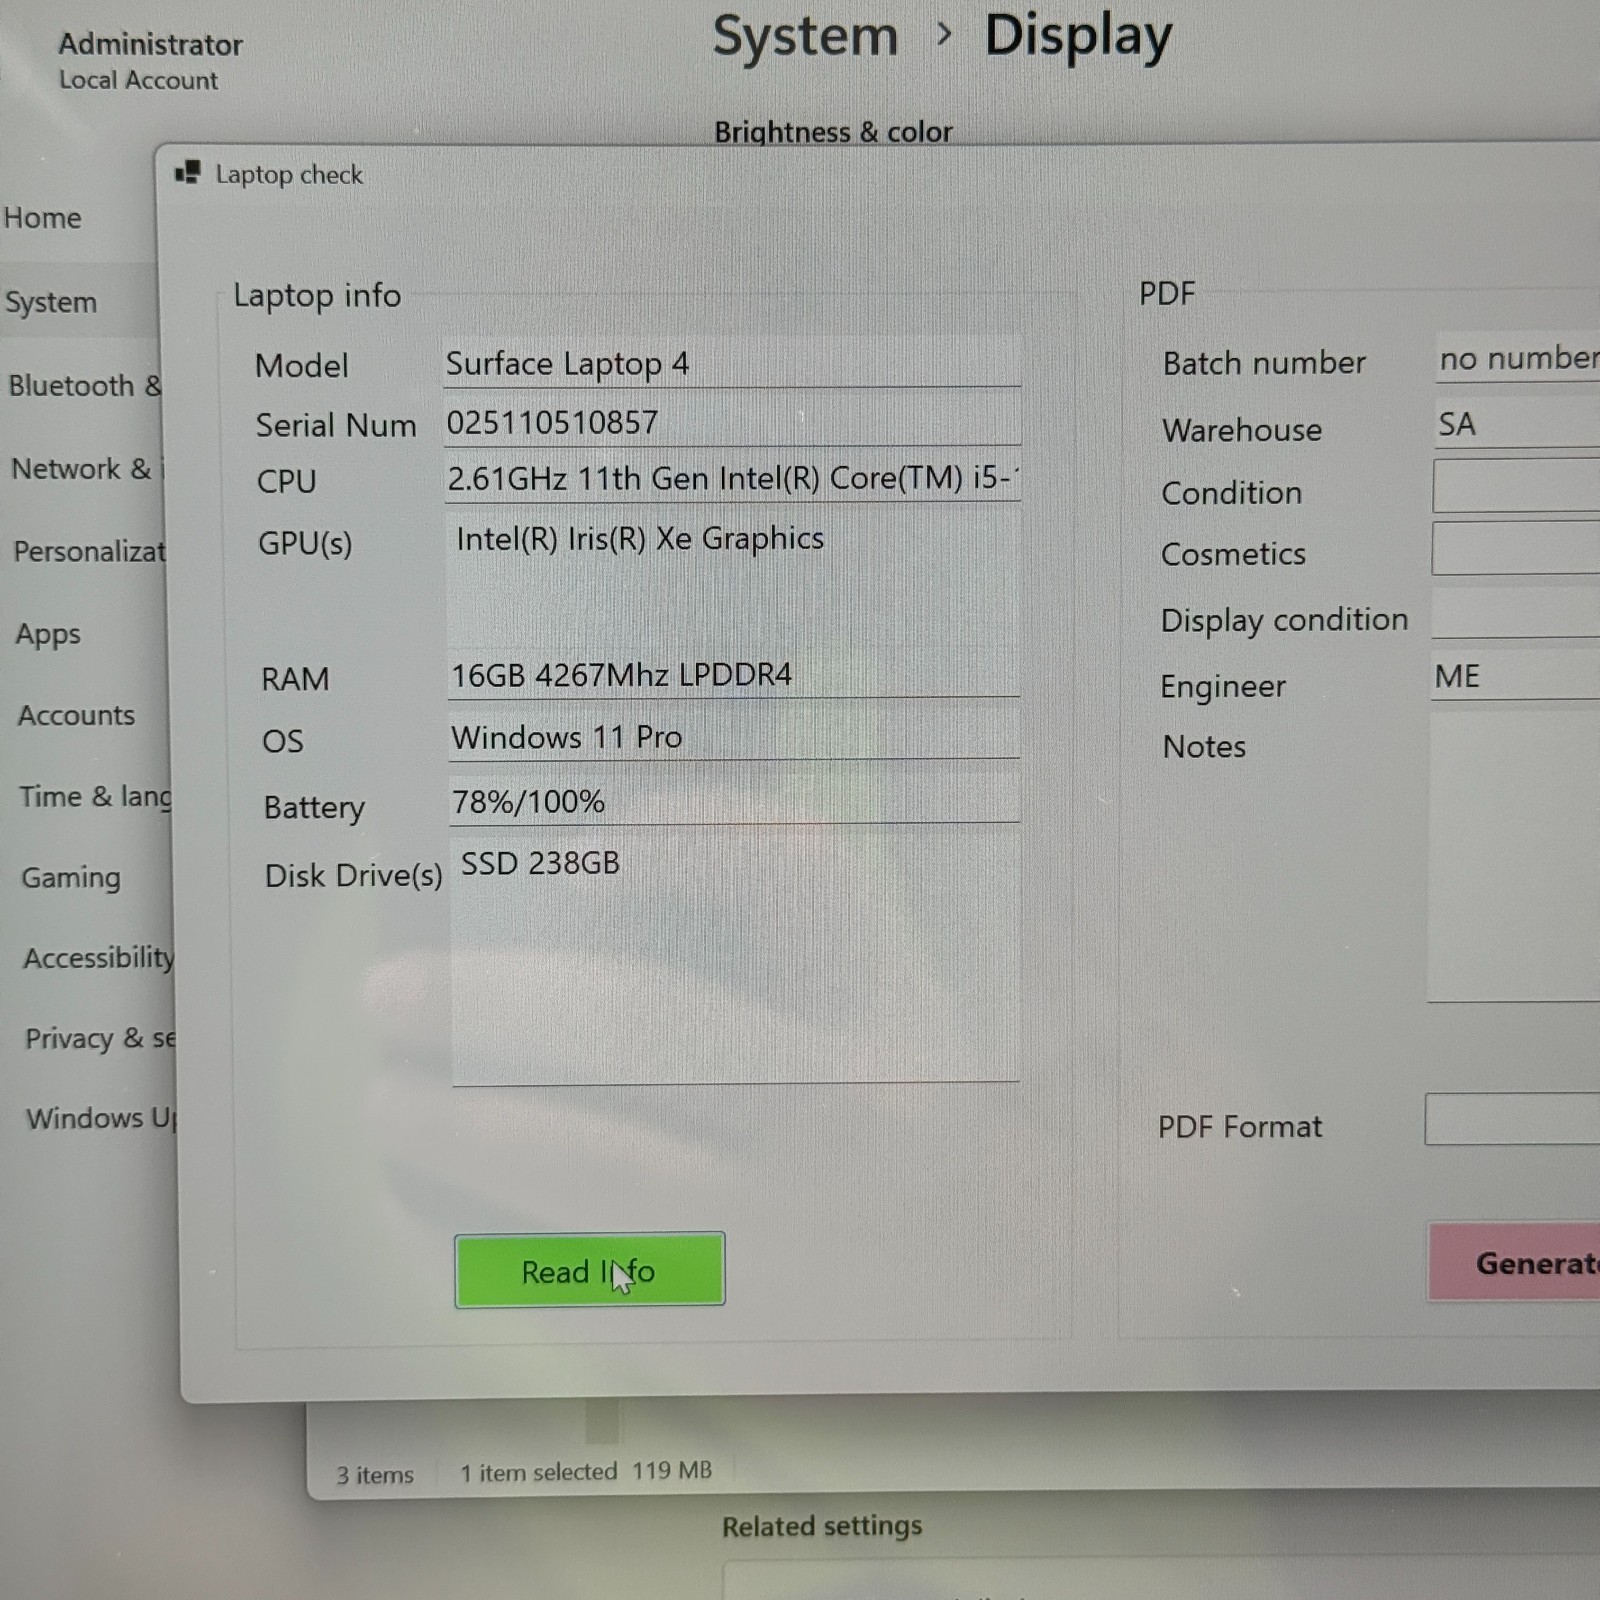Click the 'Laptop check' window title
Viewport: 1600px width, 1600px height.
[289, 175]
